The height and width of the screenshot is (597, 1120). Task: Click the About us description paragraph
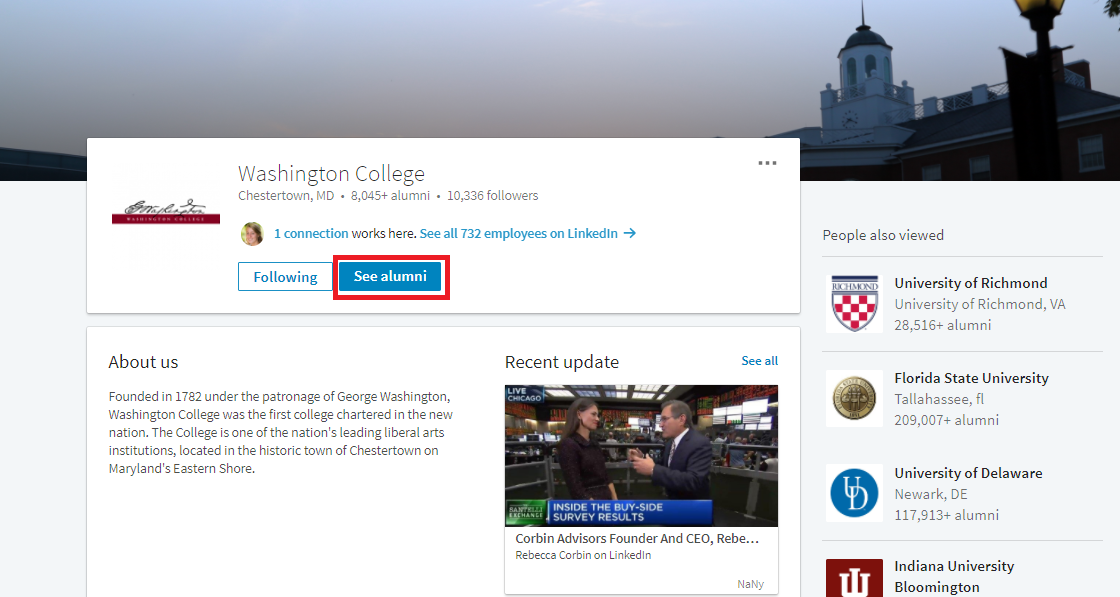(x=281, y=432)
